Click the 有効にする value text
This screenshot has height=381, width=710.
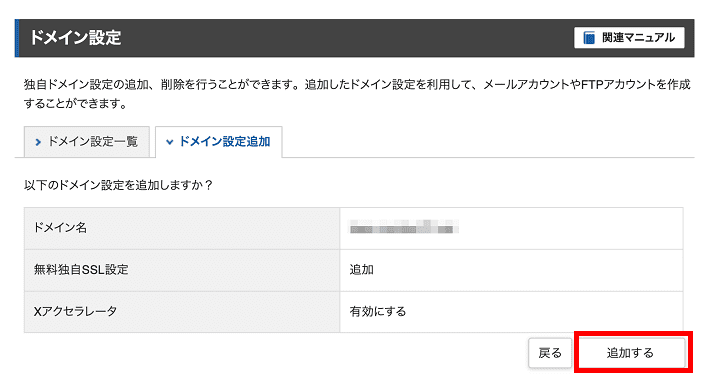[x=378, y=311]
